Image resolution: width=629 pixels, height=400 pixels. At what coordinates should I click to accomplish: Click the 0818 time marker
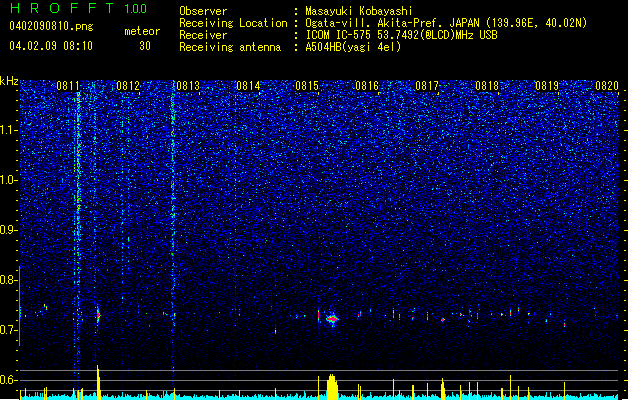coord(487,86)
